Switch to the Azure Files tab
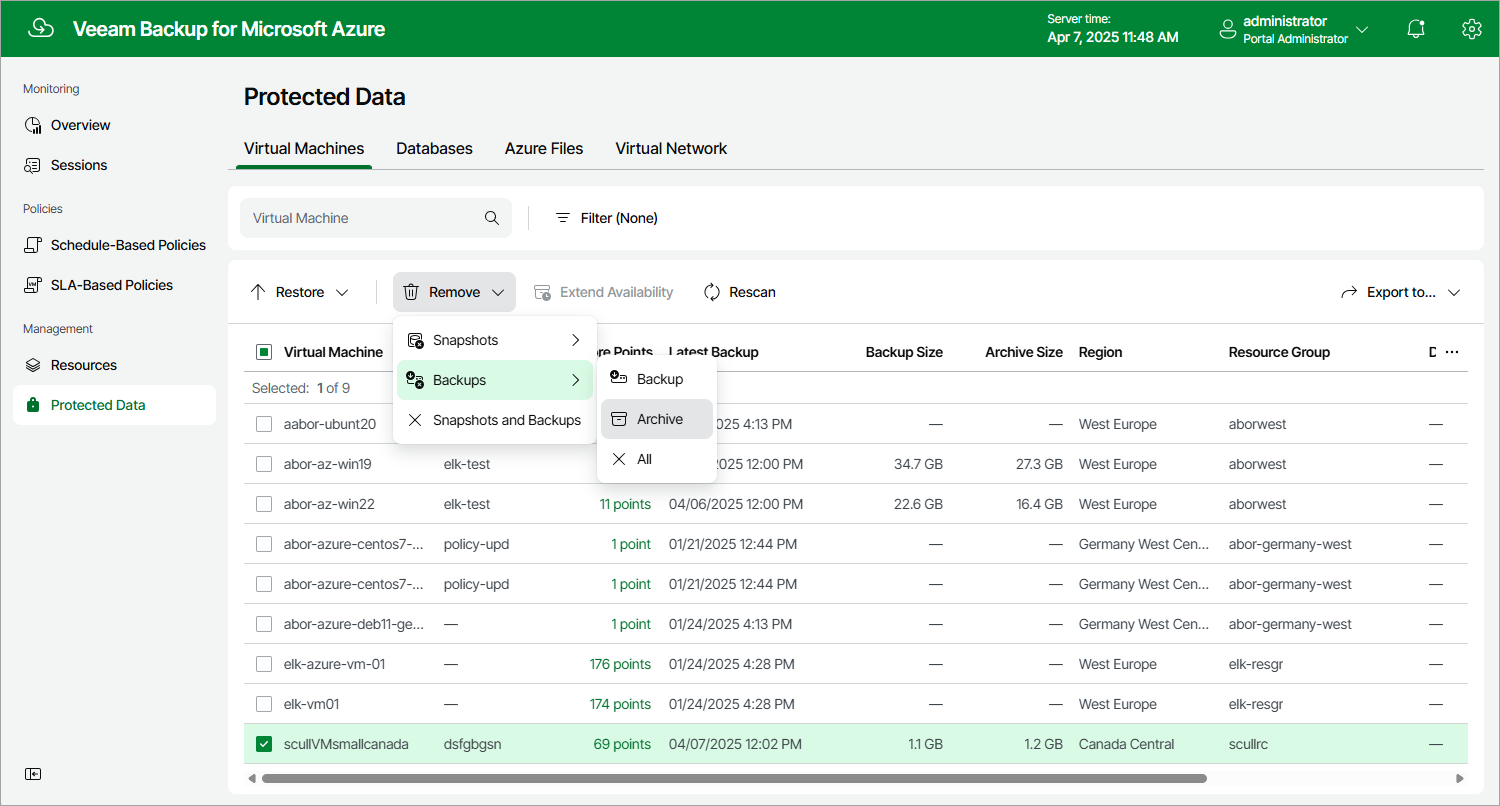1500x806 pixels. tap(544, 148)
